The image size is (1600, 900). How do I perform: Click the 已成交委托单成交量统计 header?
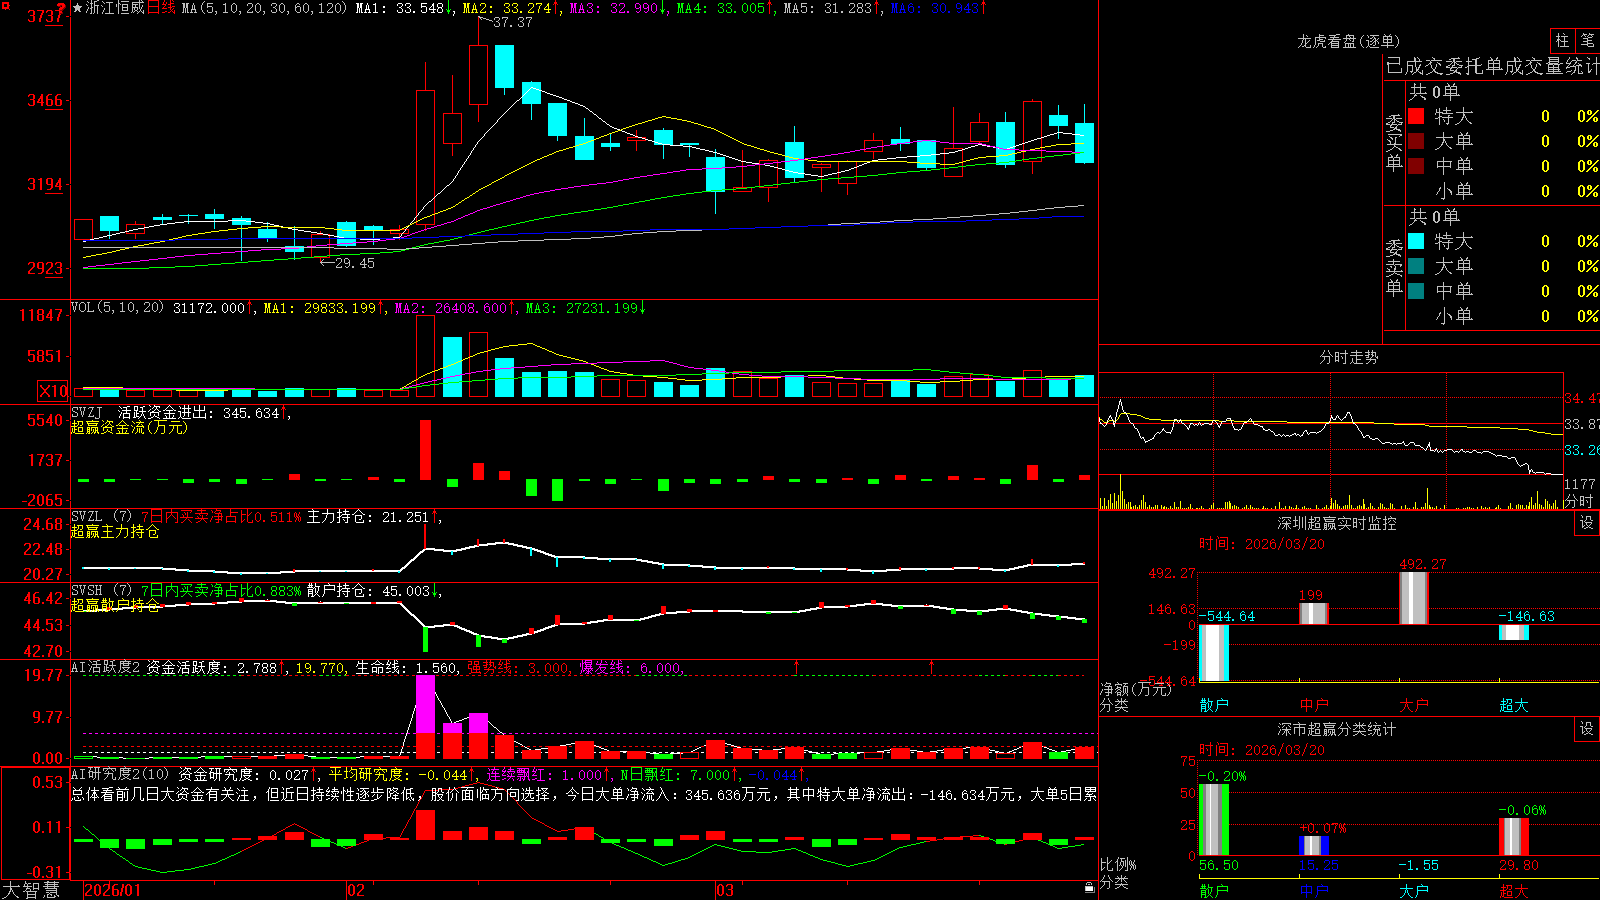[1492, 67]
